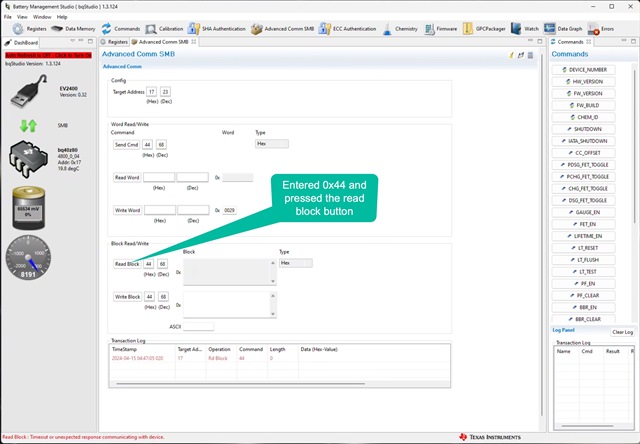Run the PF_CLEAR command

click(584, 295)
